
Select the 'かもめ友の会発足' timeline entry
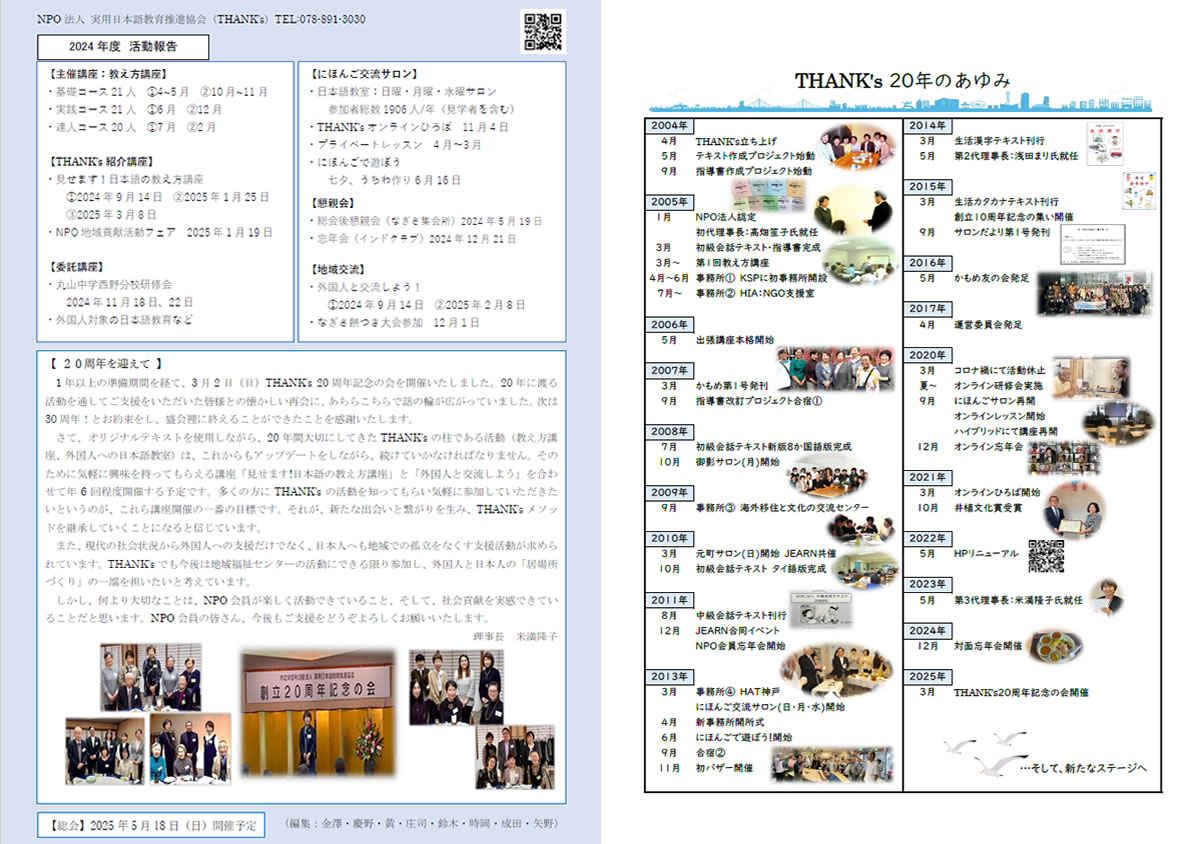pos(991,279)
